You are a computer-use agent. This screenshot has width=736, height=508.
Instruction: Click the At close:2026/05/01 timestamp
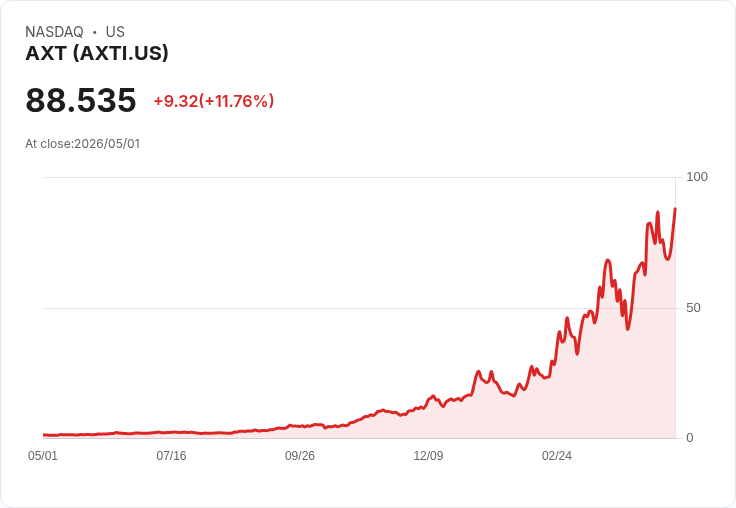(x=83, y=144)
